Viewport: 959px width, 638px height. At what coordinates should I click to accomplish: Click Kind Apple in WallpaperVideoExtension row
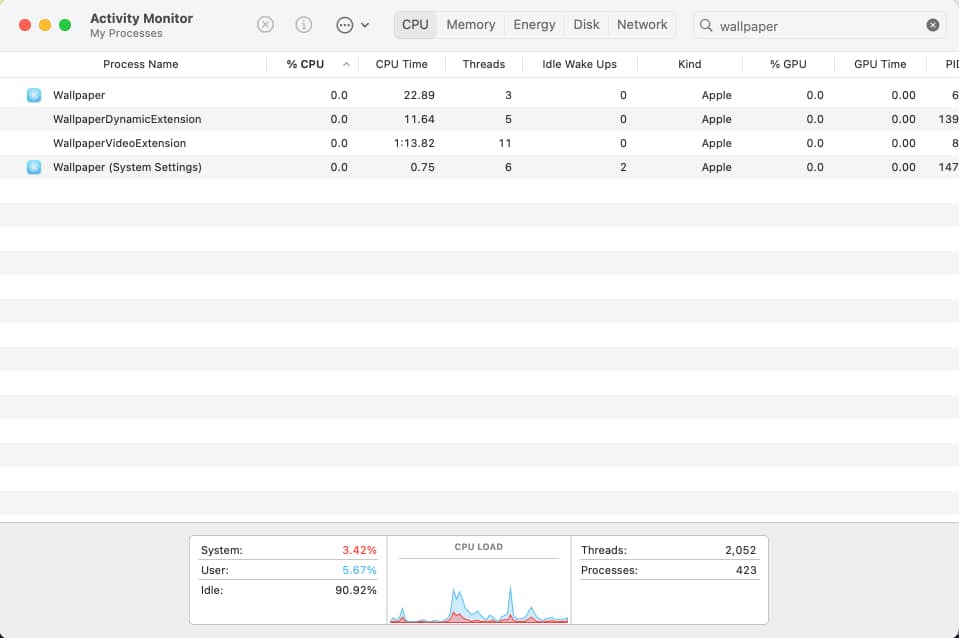pos(716,143)
